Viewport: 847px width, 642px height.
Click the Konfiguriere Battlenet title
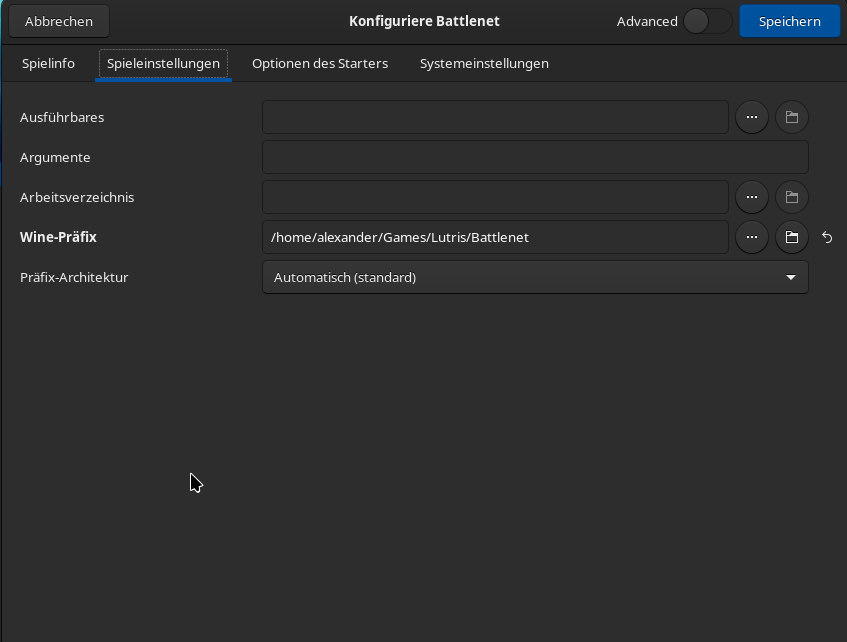(424, 22)
